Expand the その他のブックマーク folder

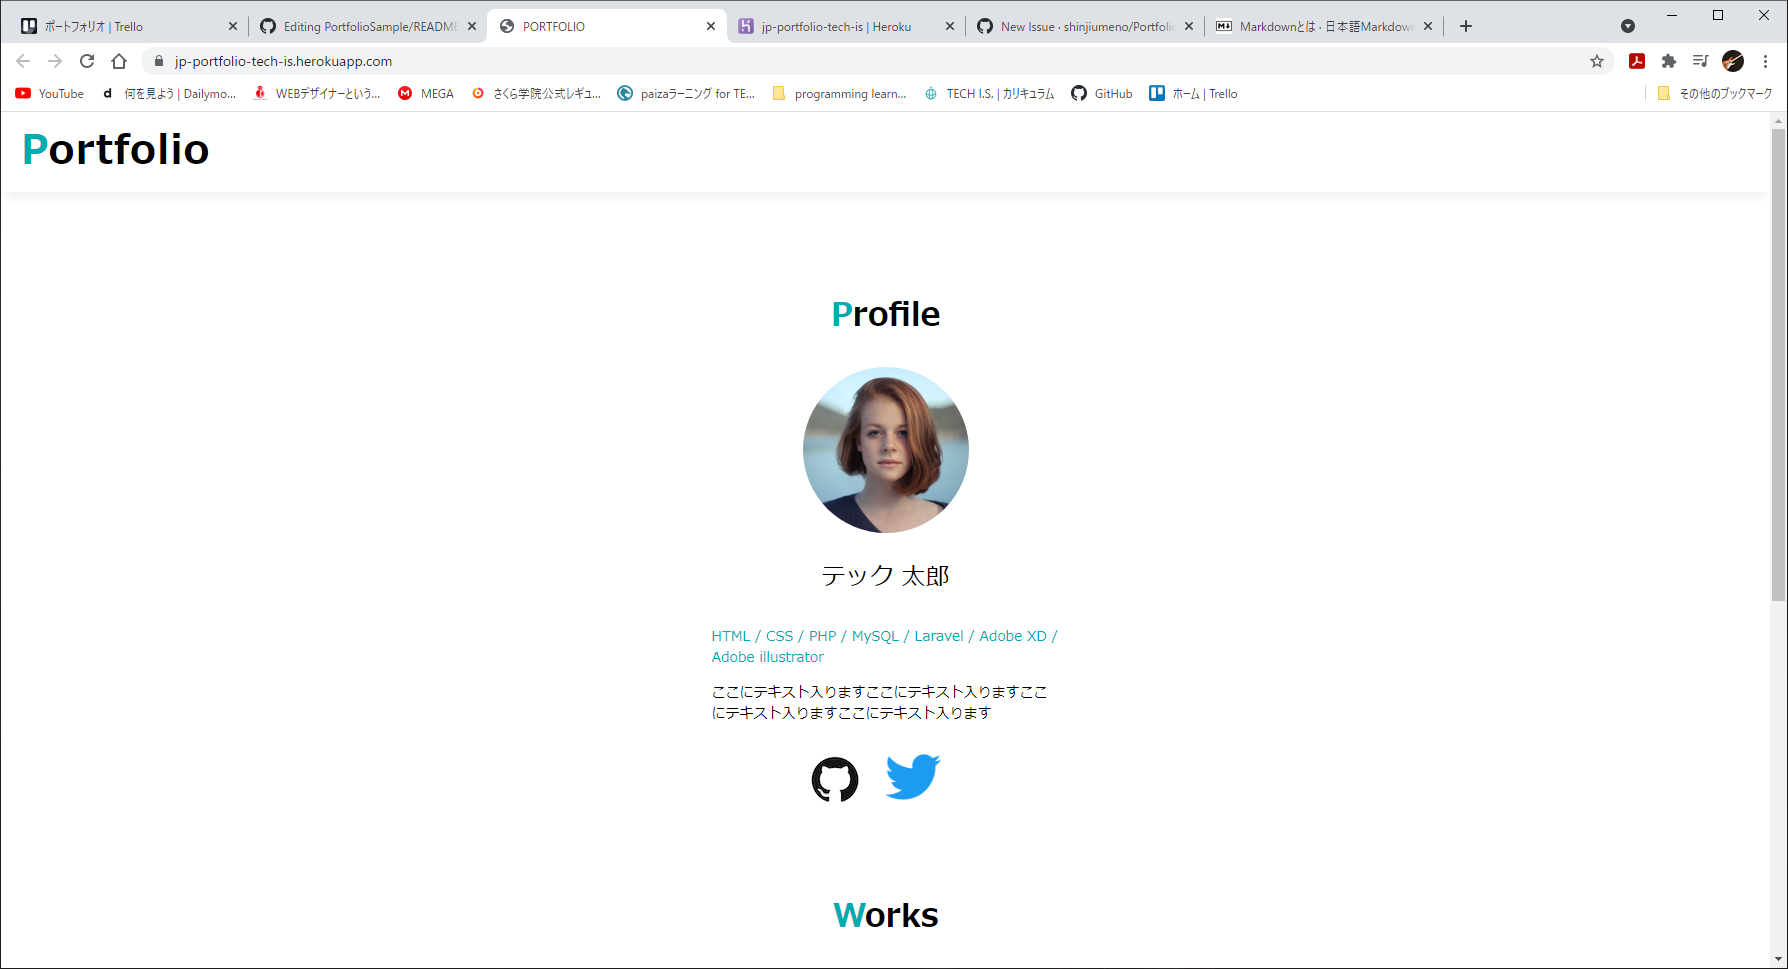coord(1715,93)
